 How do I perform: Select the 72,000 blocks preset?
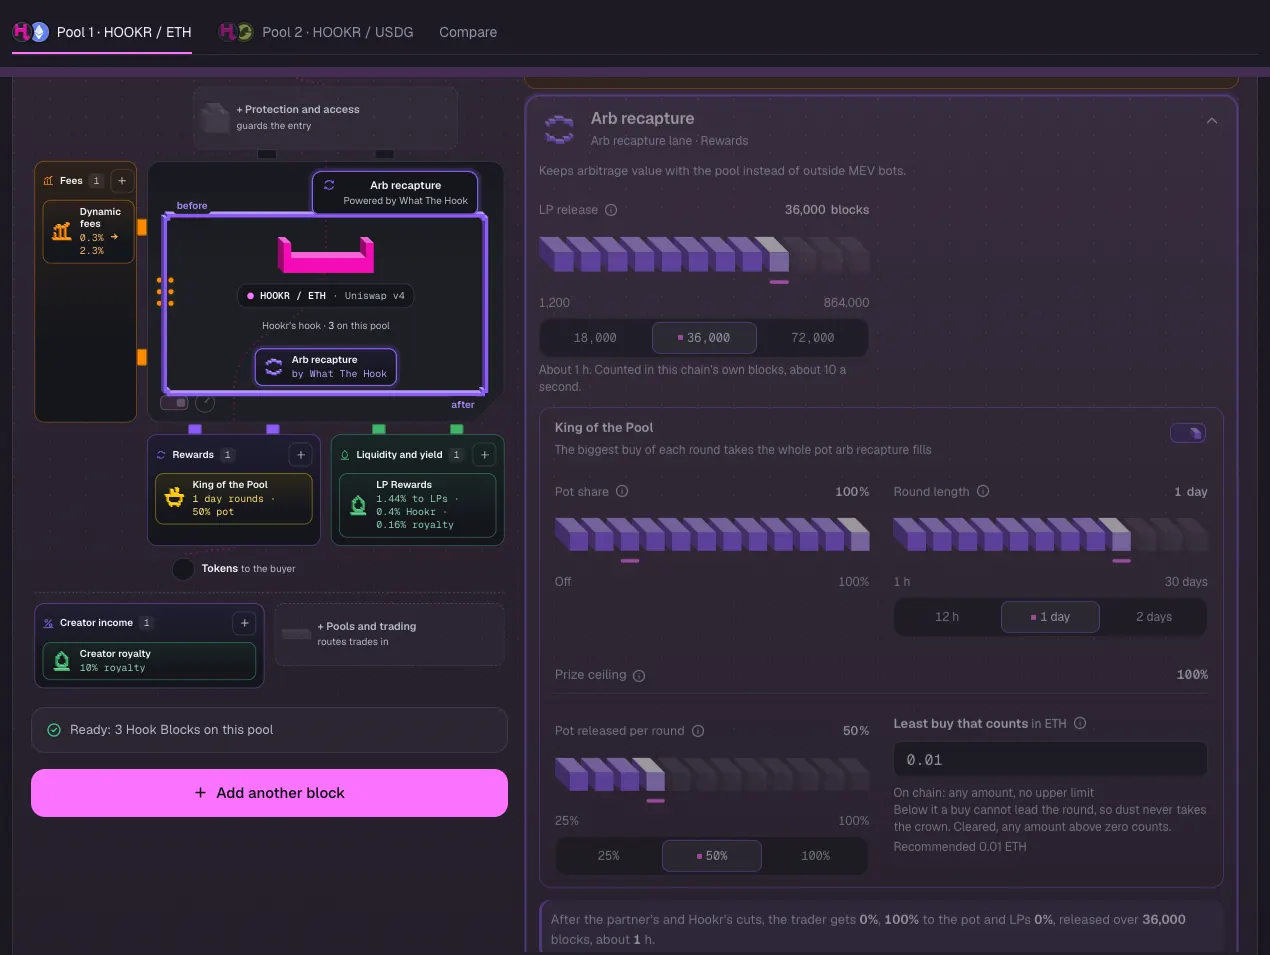(x=813, y=338)
